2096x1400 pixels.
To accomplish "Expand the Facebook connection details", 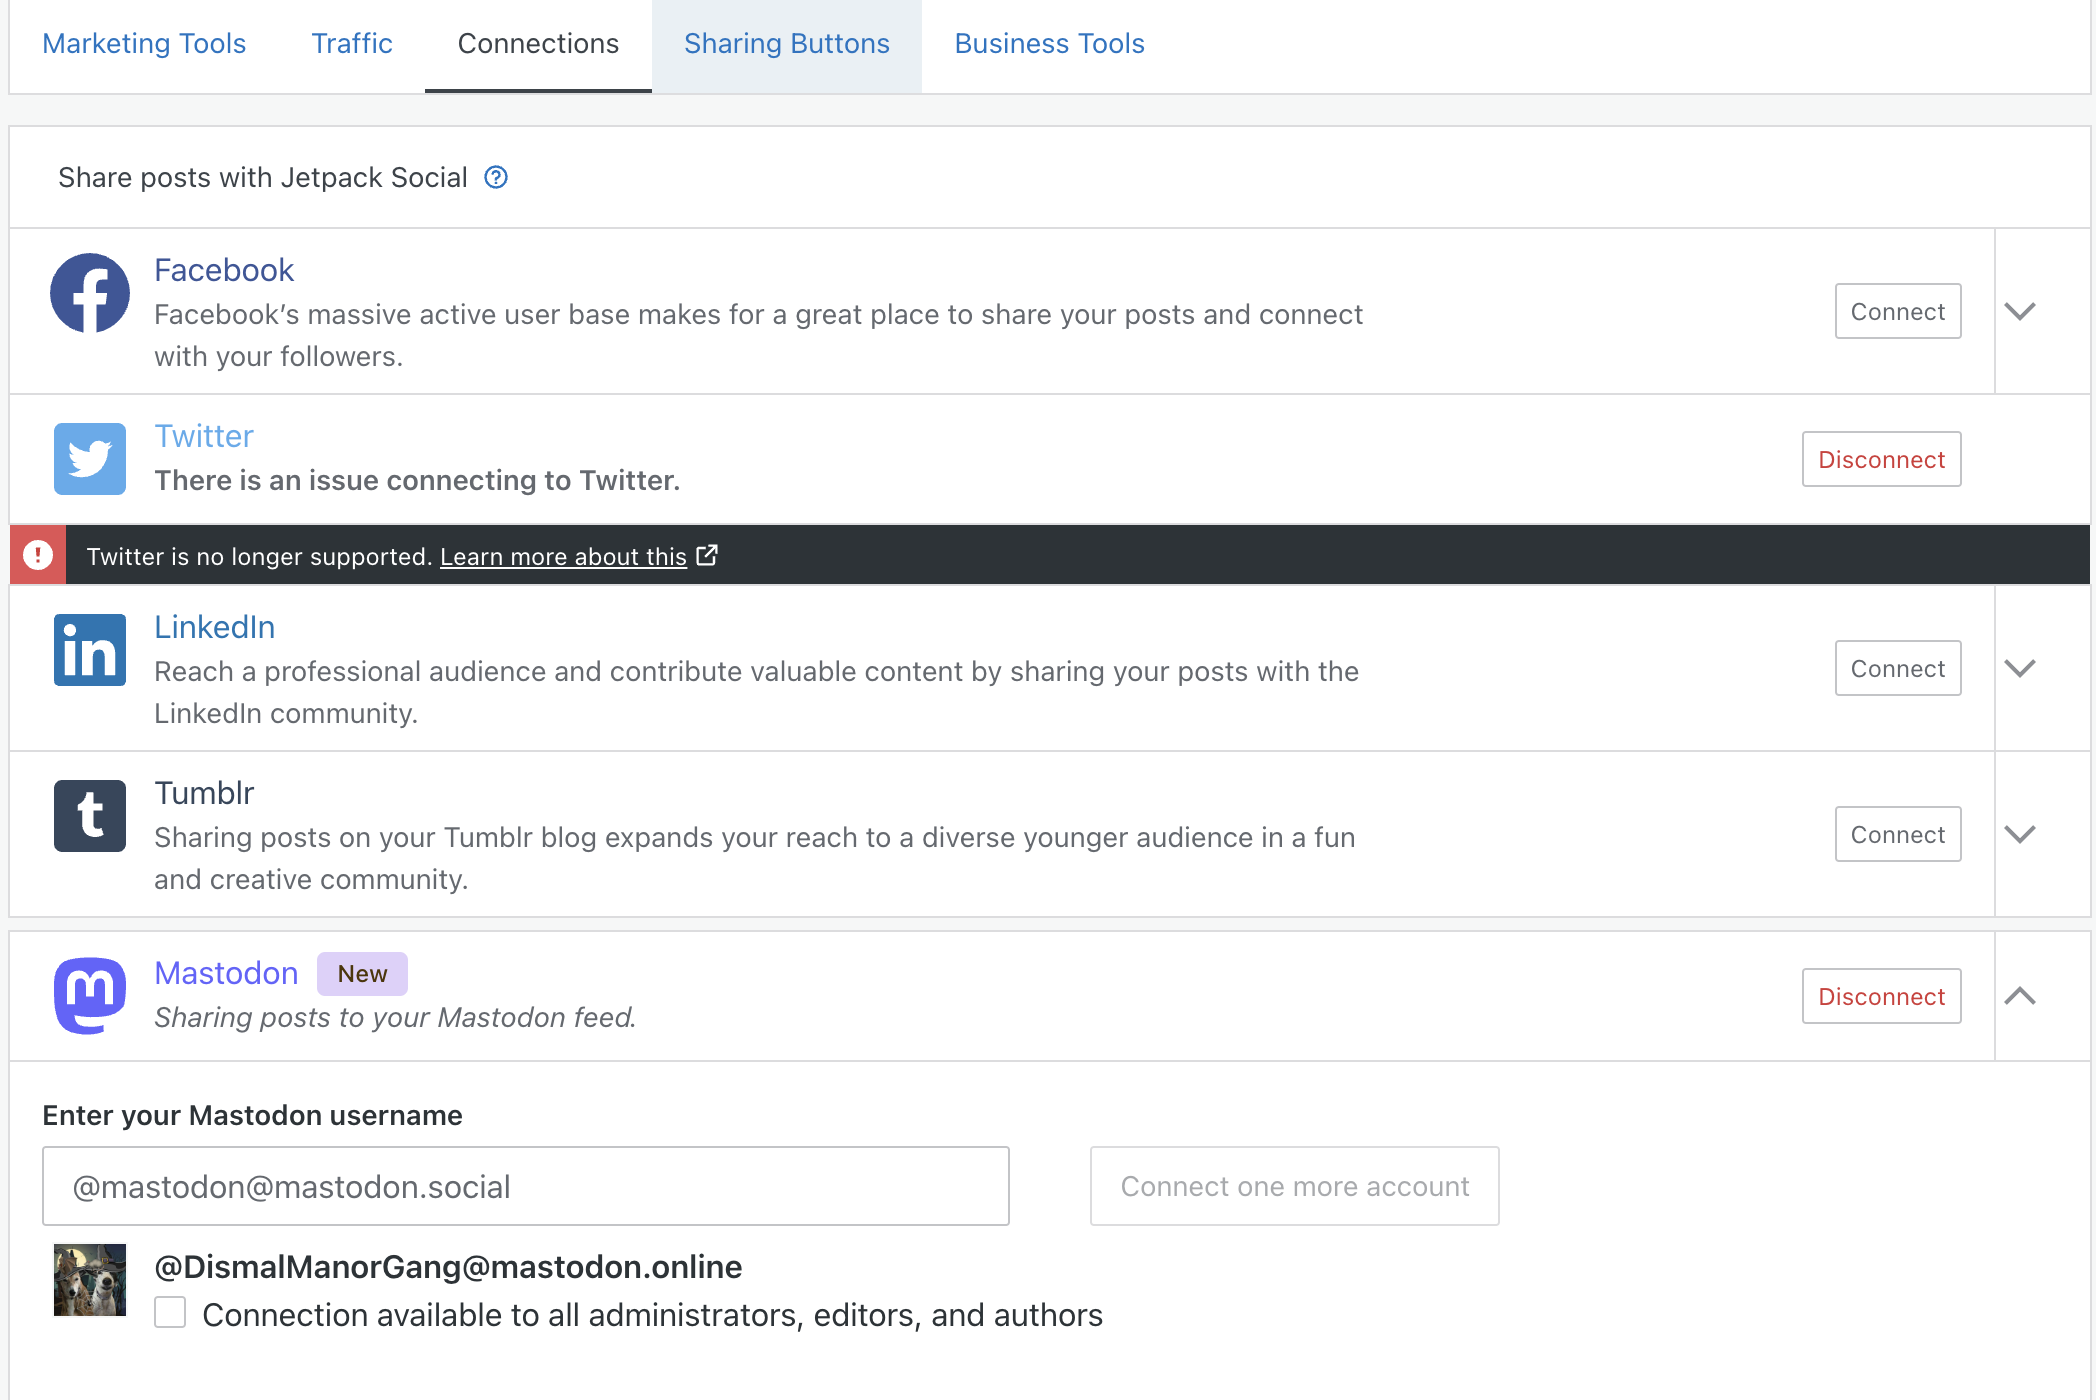I will (x=2020, y=312).
